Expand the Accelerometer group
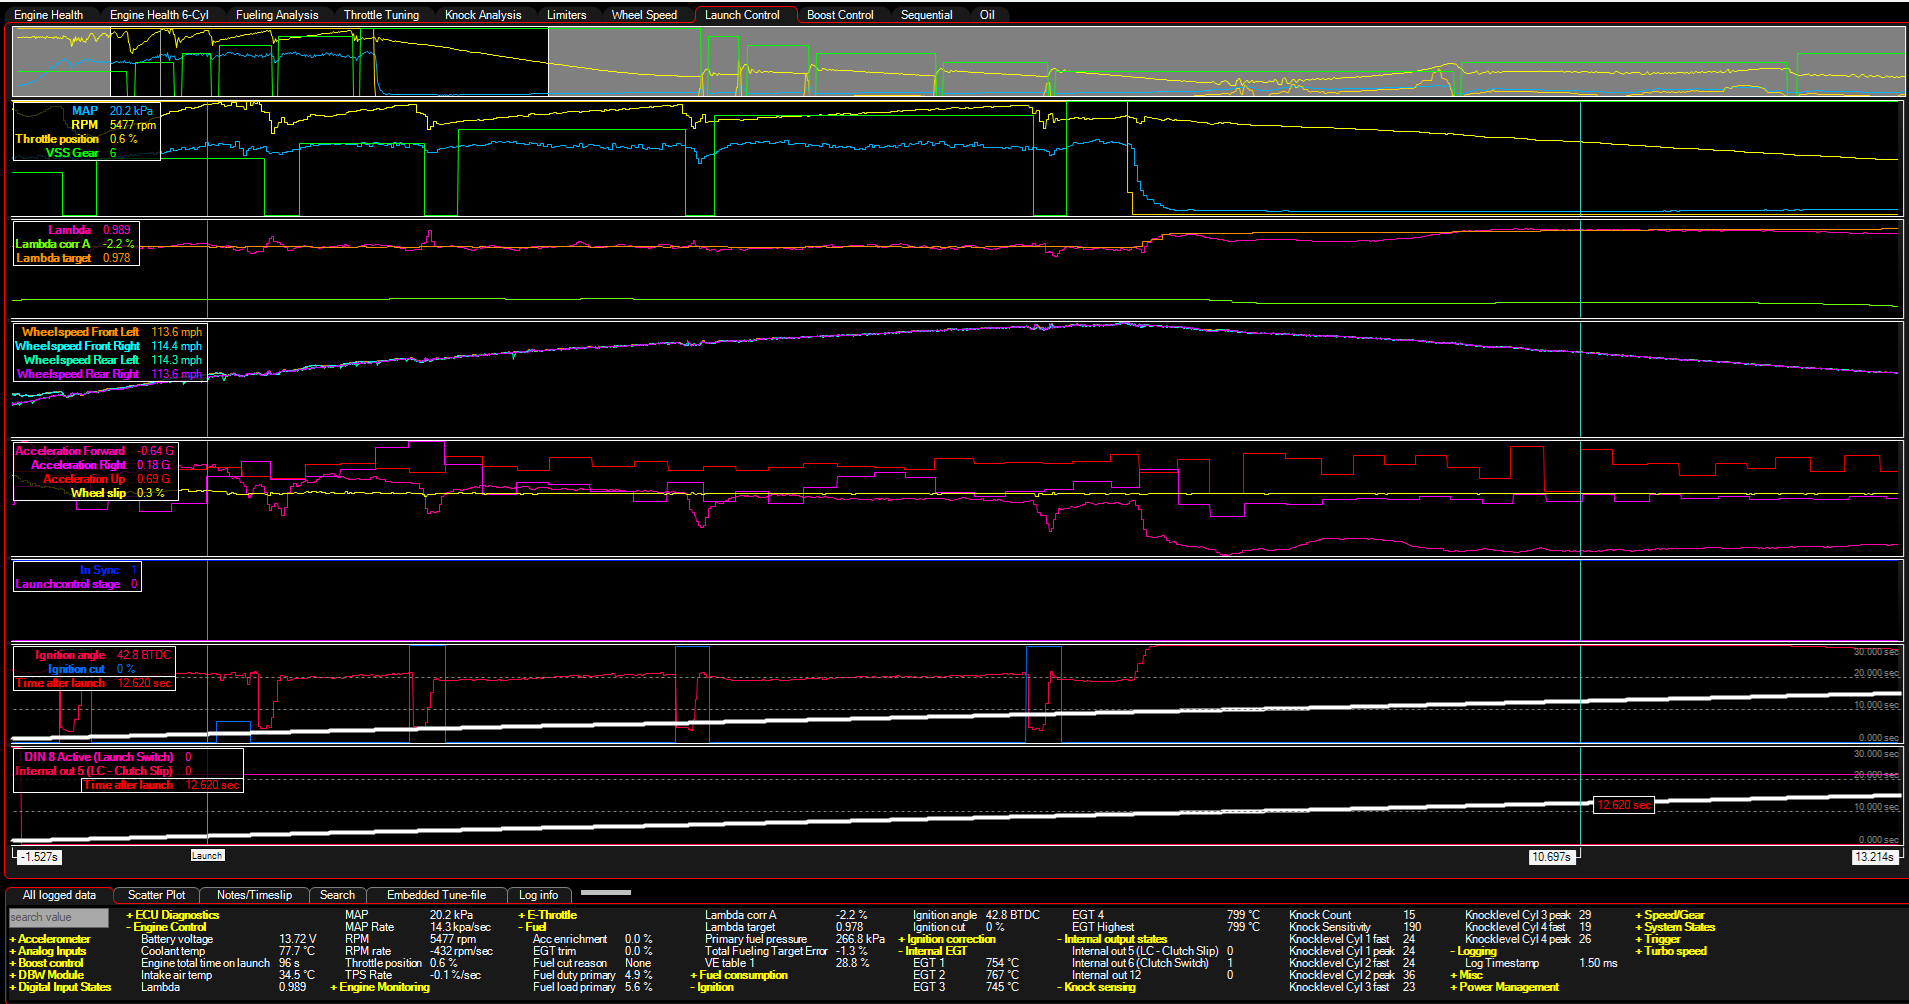This screenshot has height=1004, width=1909. tap(50, 939)
